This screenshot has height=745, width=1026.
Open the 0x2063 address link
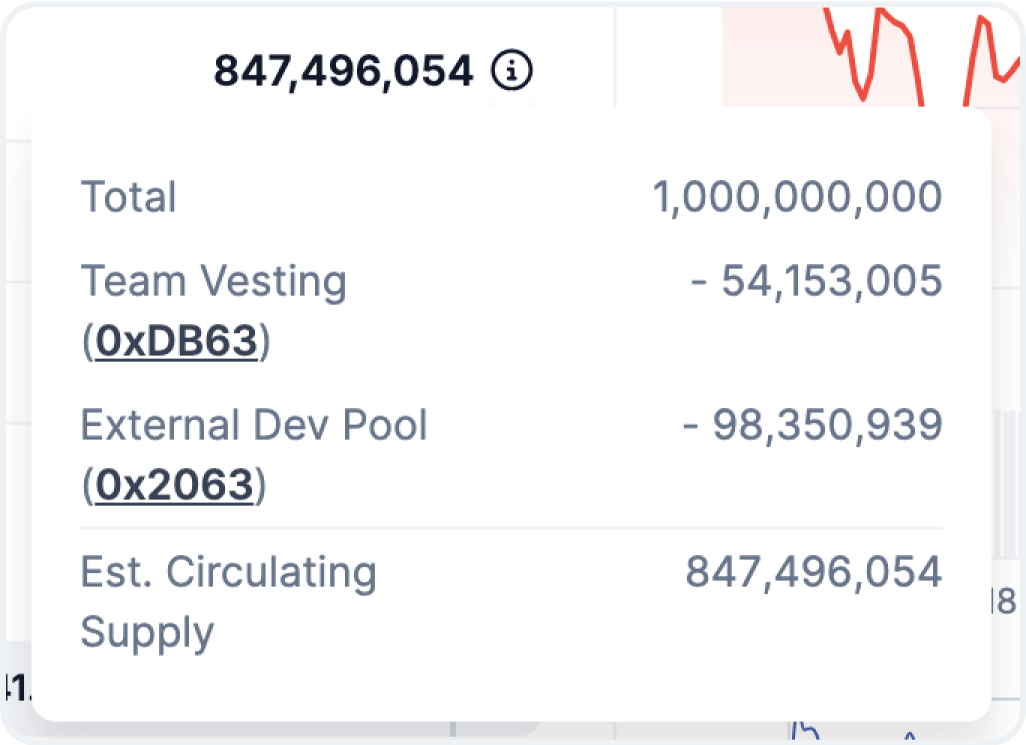coord(174,486)
